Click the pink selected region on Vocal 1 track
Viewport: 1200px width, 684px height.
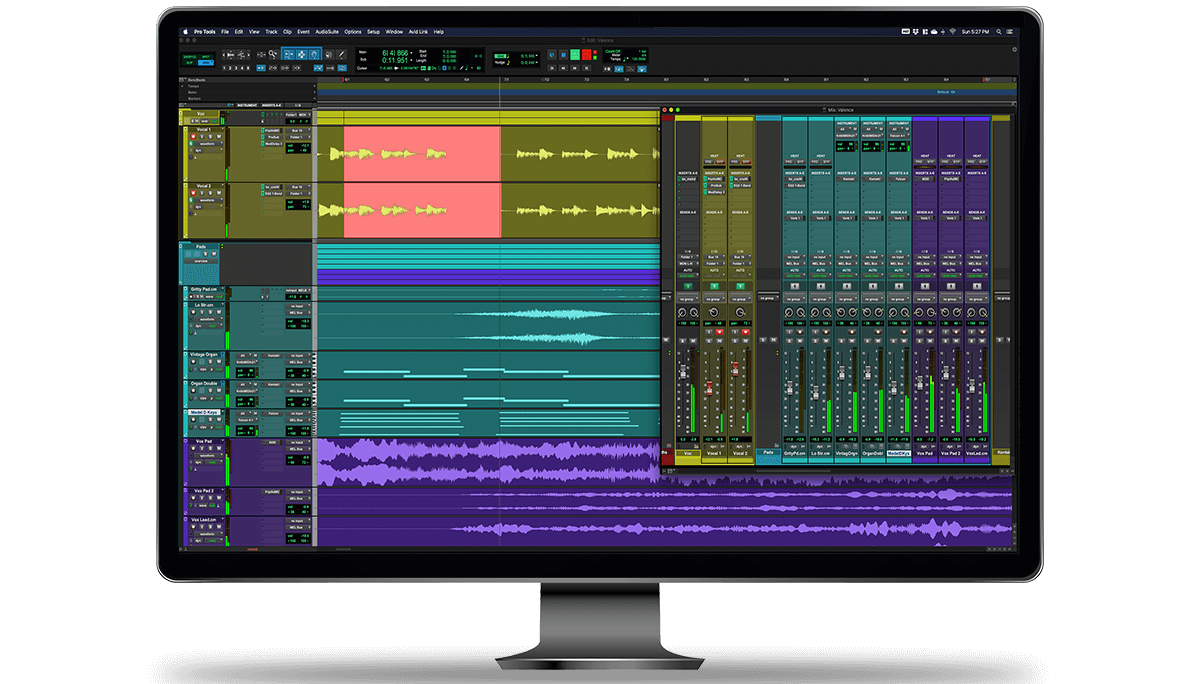tap(422, 154)
